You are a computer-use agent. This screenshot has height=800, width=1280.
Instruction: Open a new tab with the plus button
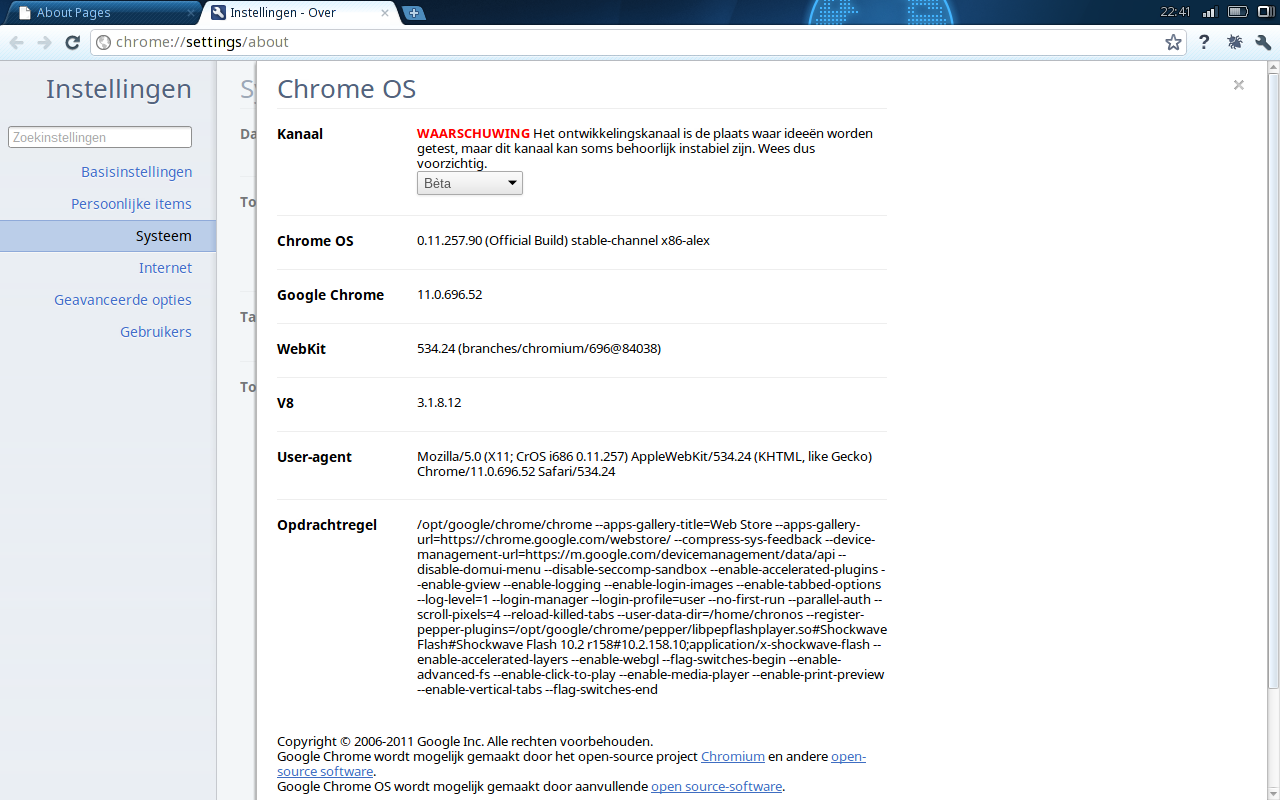(x=413, y=13)
